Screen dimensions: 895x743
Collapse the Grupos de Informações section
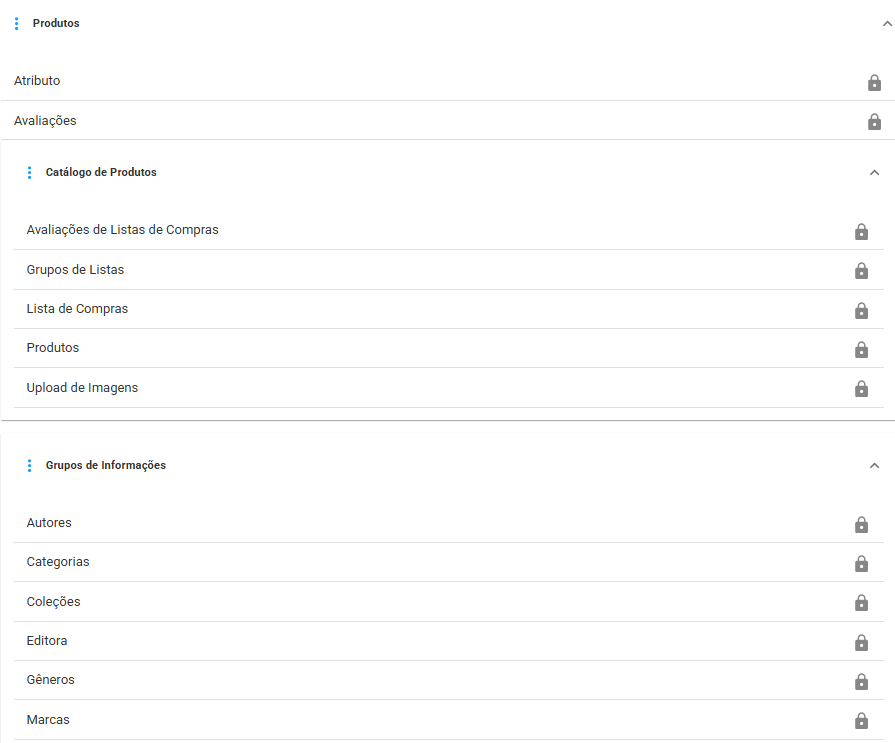click(874, 466)
